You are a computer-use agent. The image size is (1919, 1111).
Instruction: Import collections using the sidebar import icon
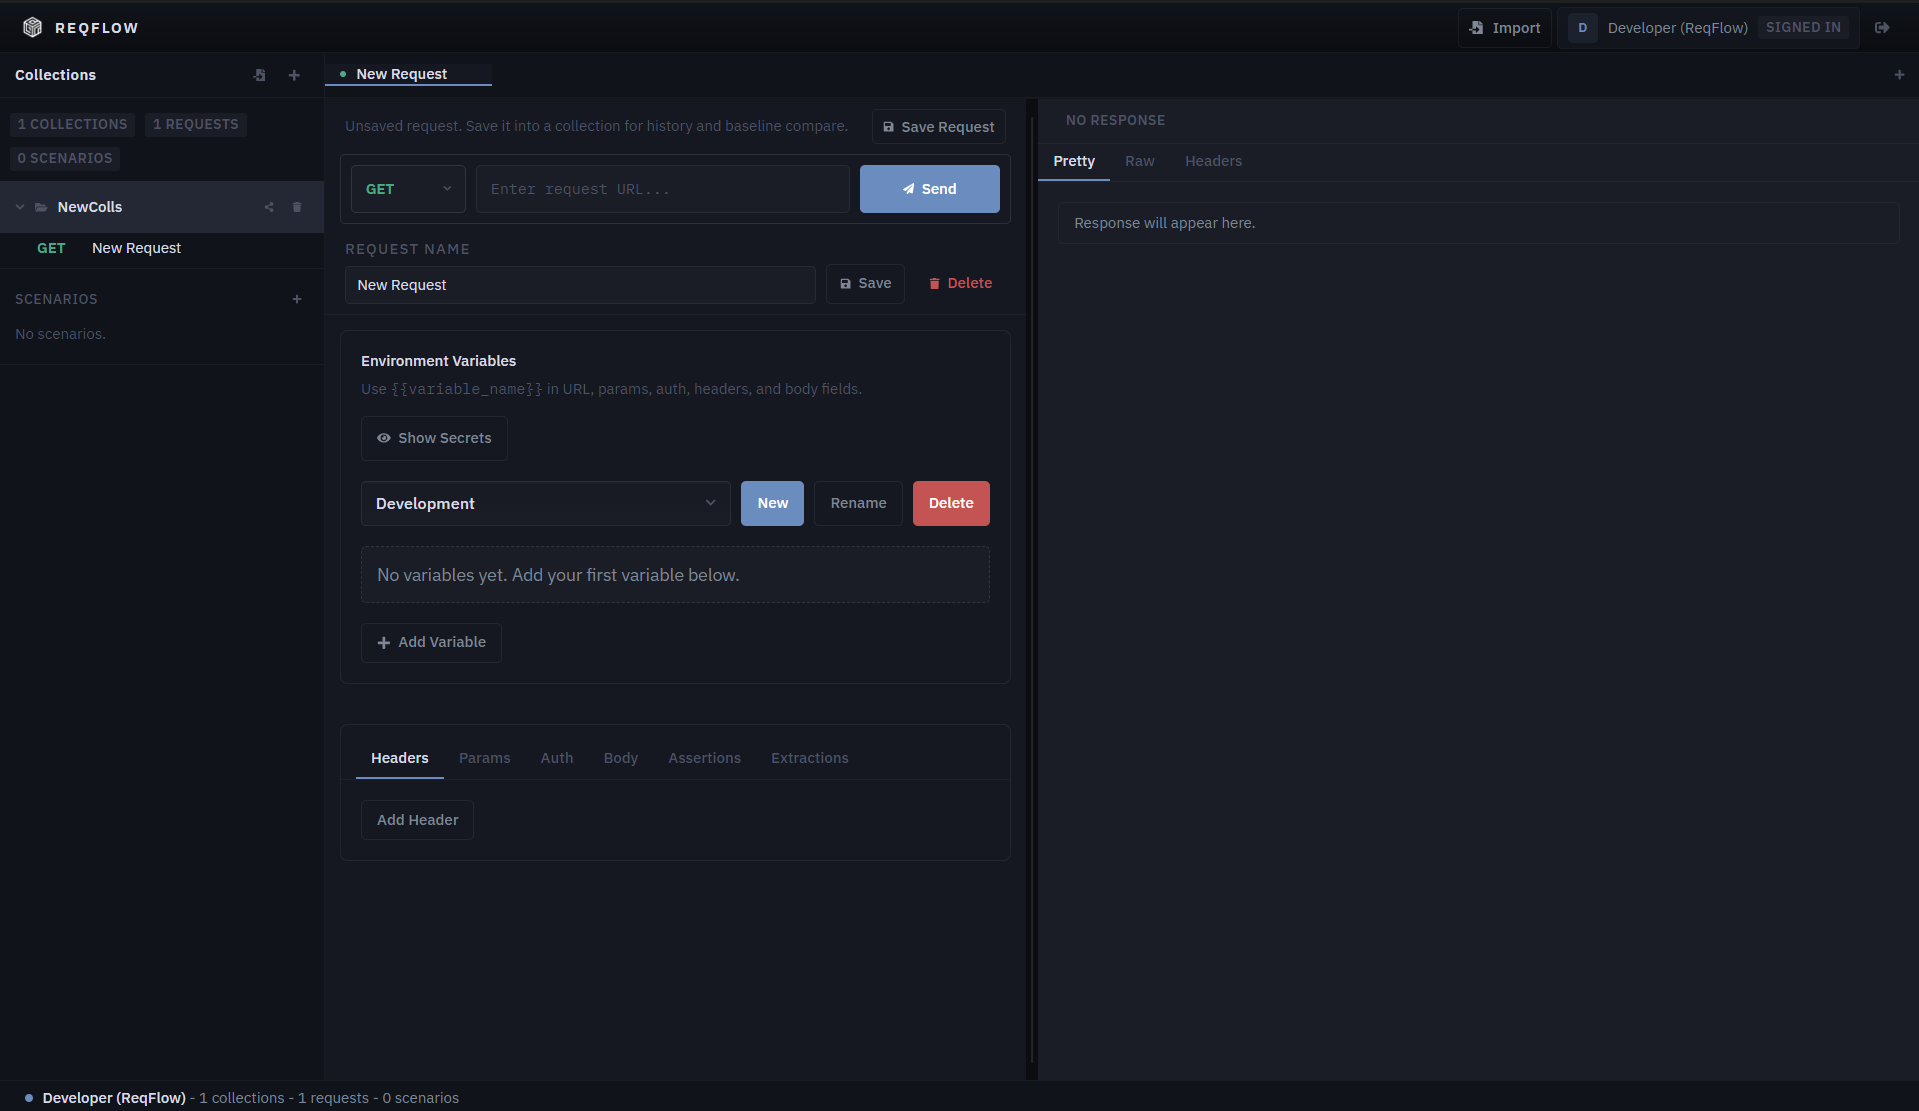point(259,75)
